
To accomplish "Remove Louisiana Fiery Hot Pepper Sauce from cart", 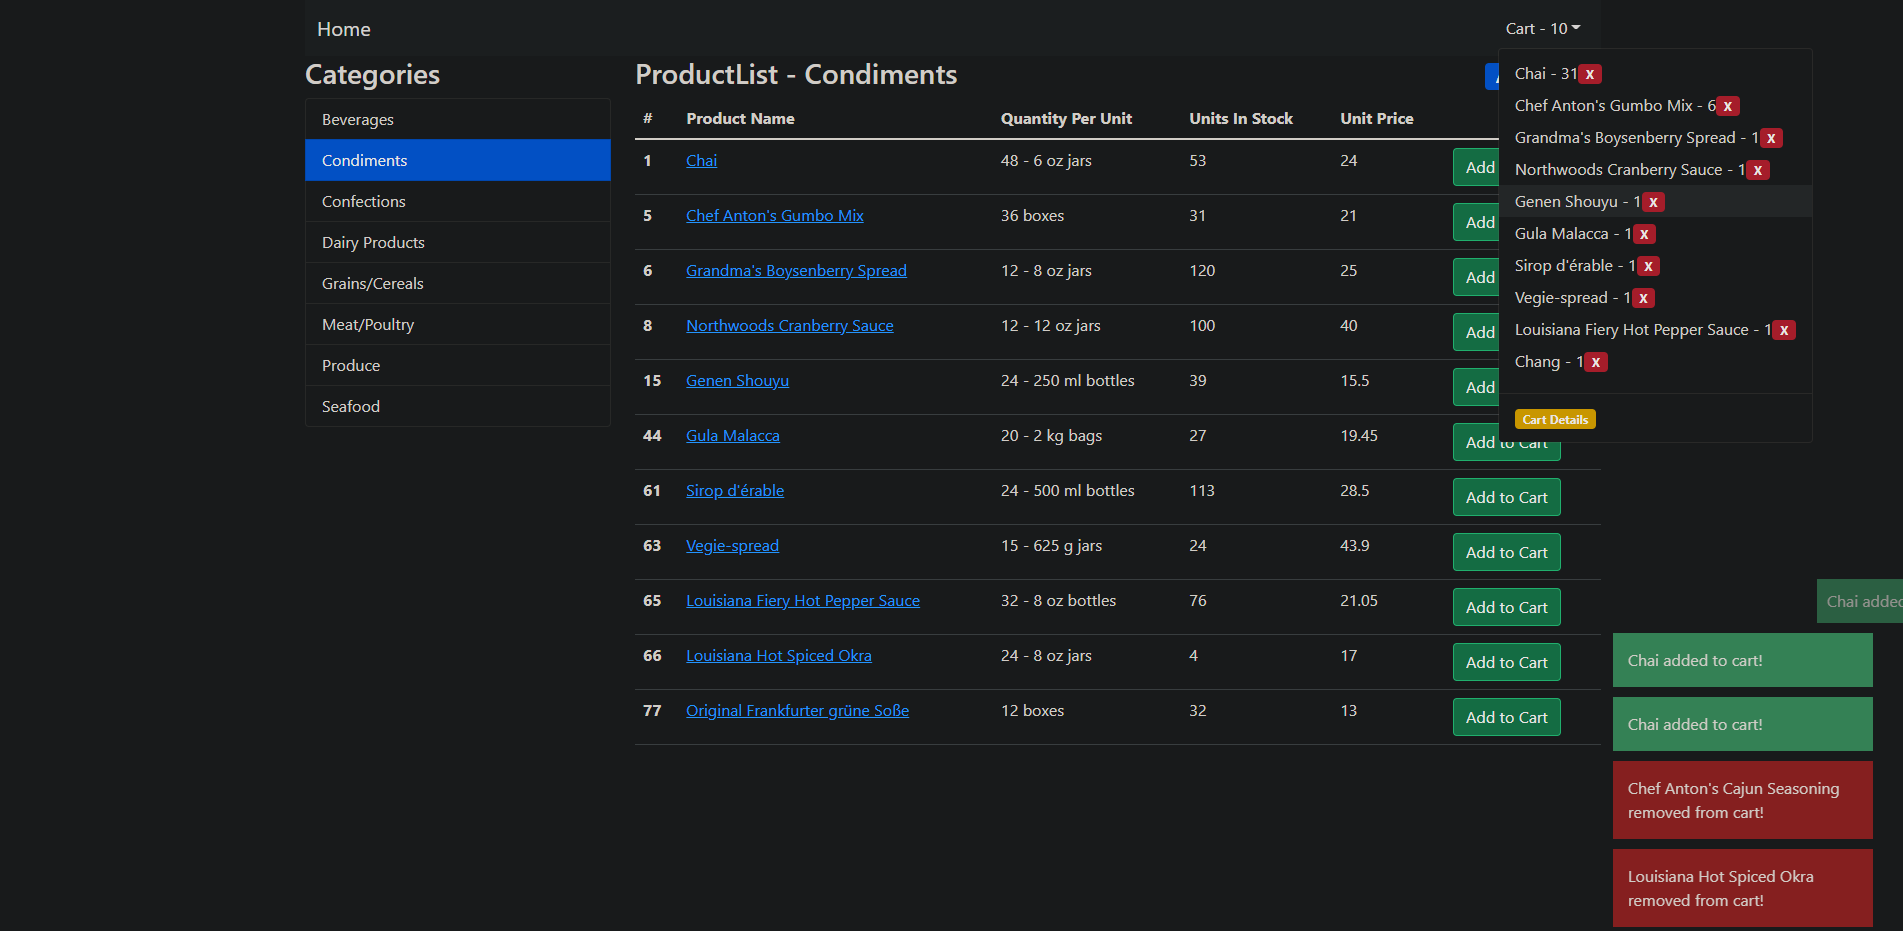I will (x=1784, y=330).
